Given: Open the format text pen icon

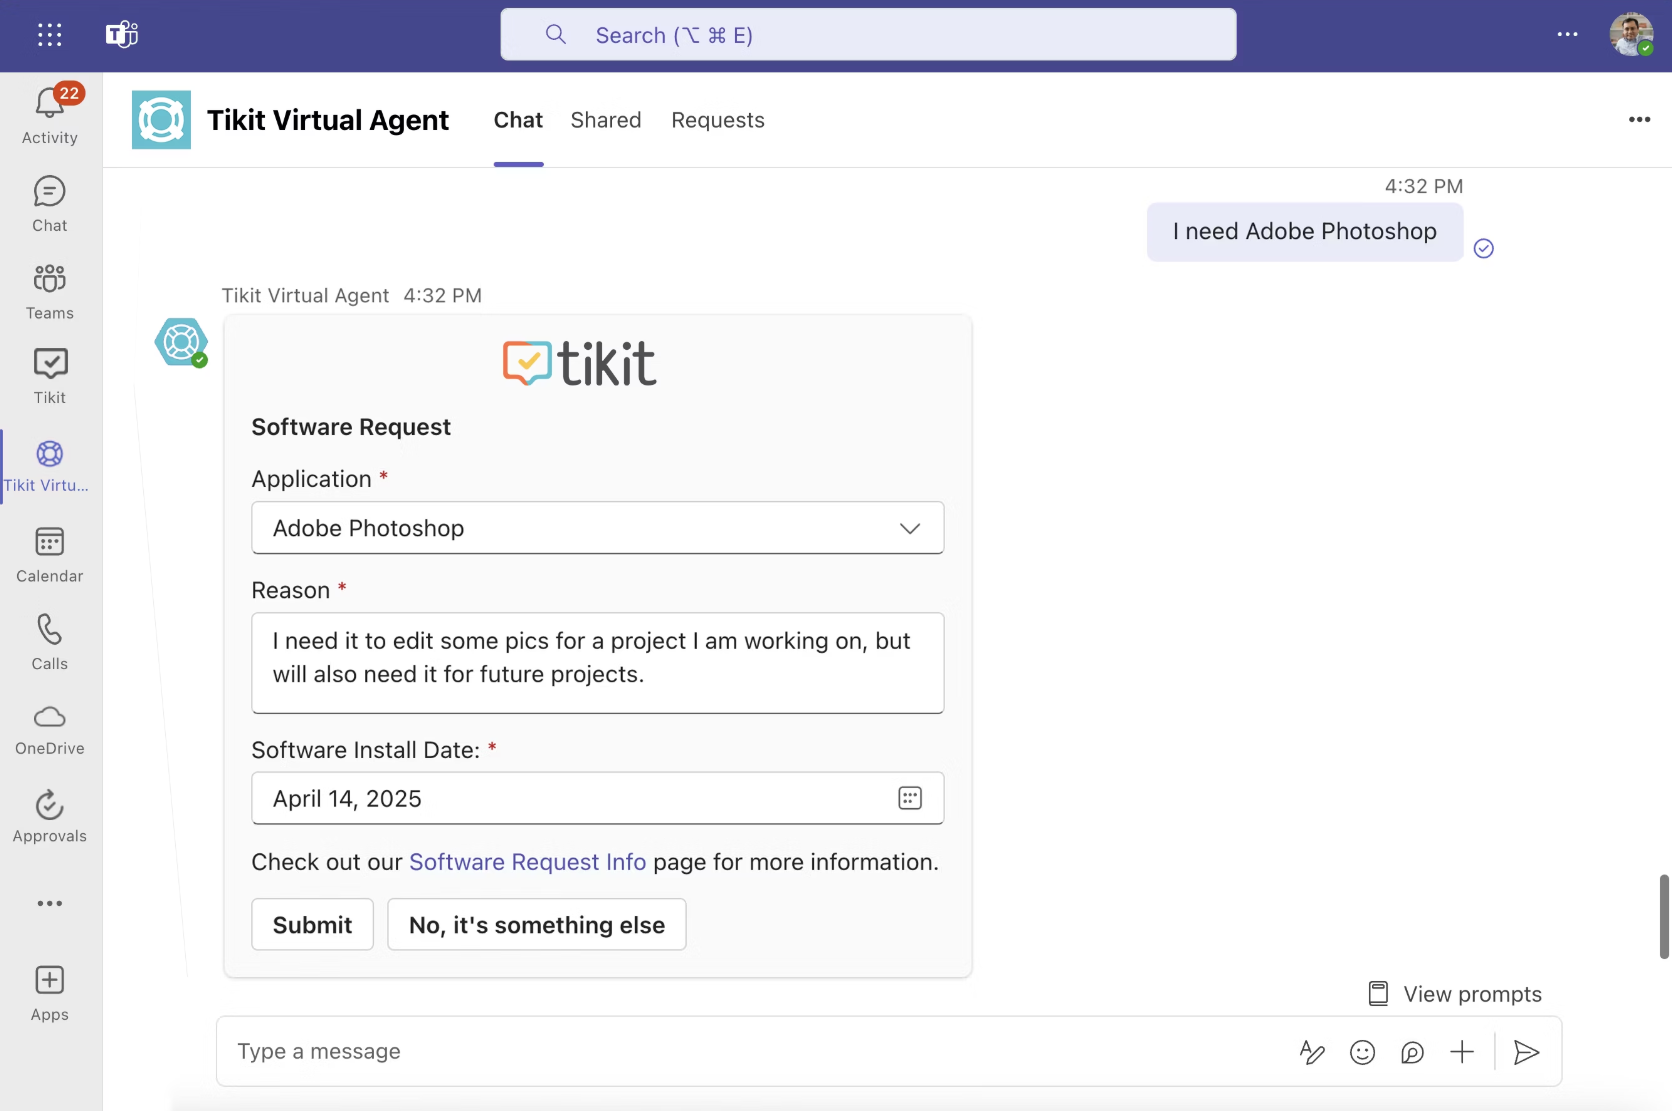Looking at the screenshot, I should point(1312,1052).
